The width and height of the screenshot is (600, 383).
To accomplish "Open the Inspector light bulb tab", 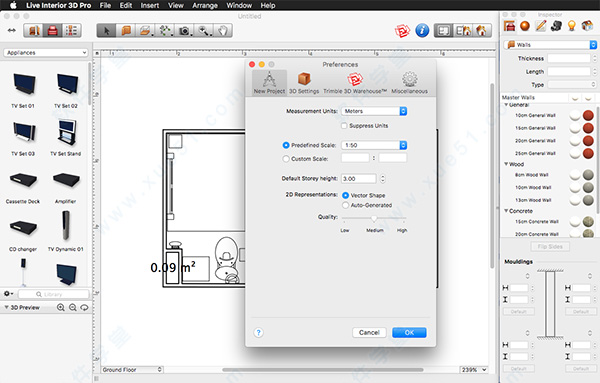I will 572,26.
